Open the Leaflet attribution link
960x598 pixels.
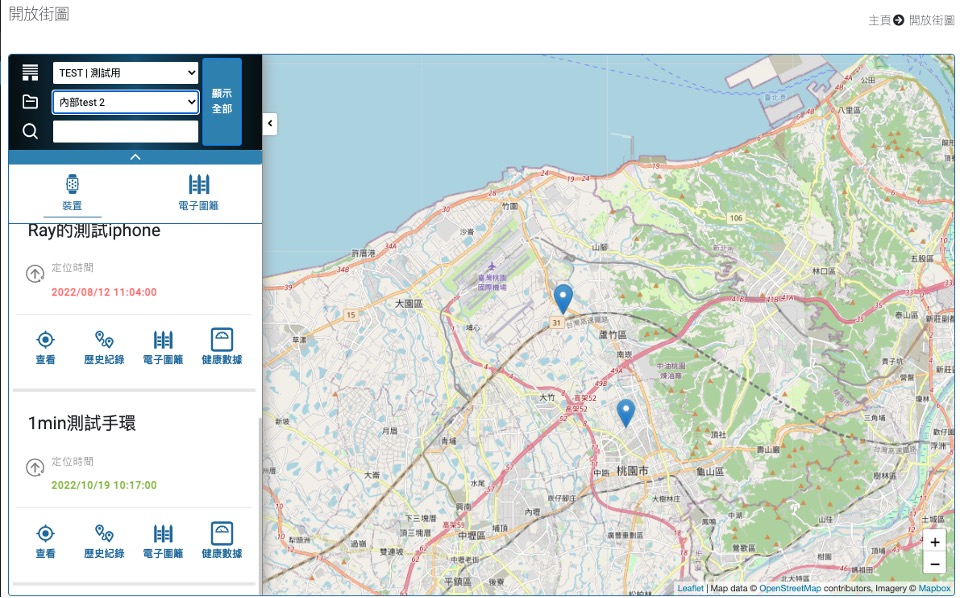click(x=691, y=588)
